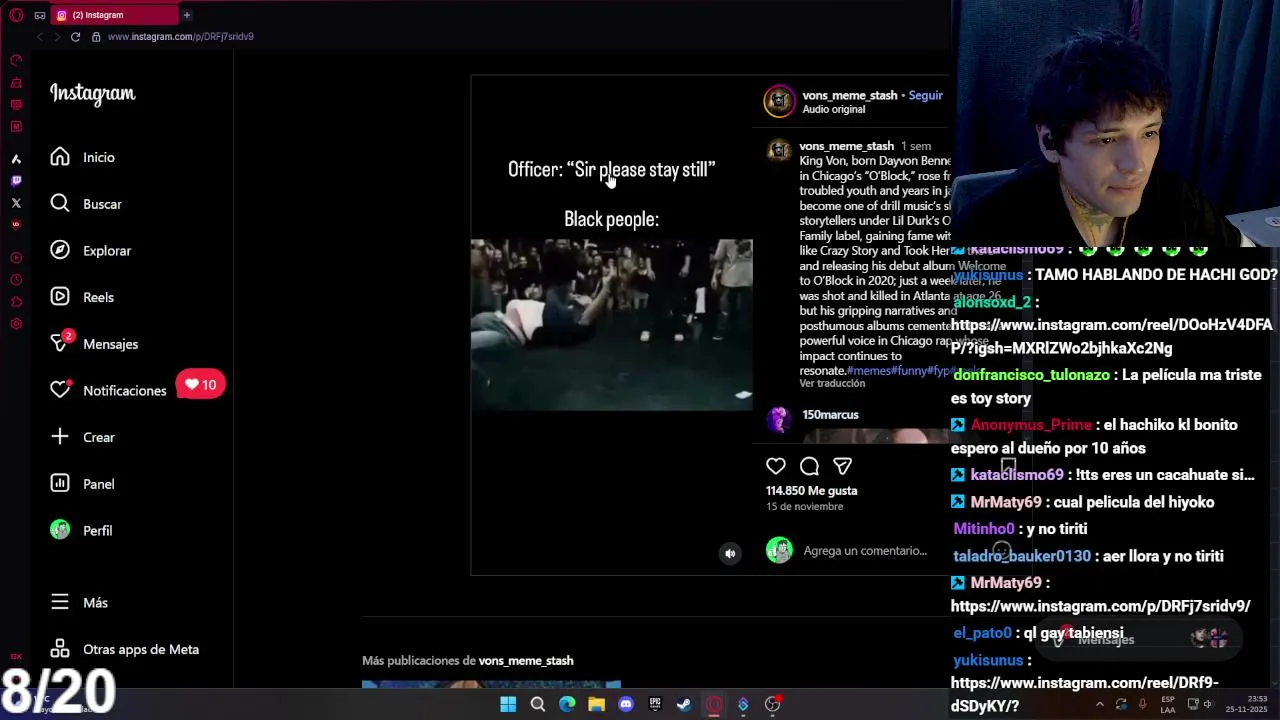Open vons_meme_stash profile from post header
Viewport: 1280px width, 720px height.
849,95
